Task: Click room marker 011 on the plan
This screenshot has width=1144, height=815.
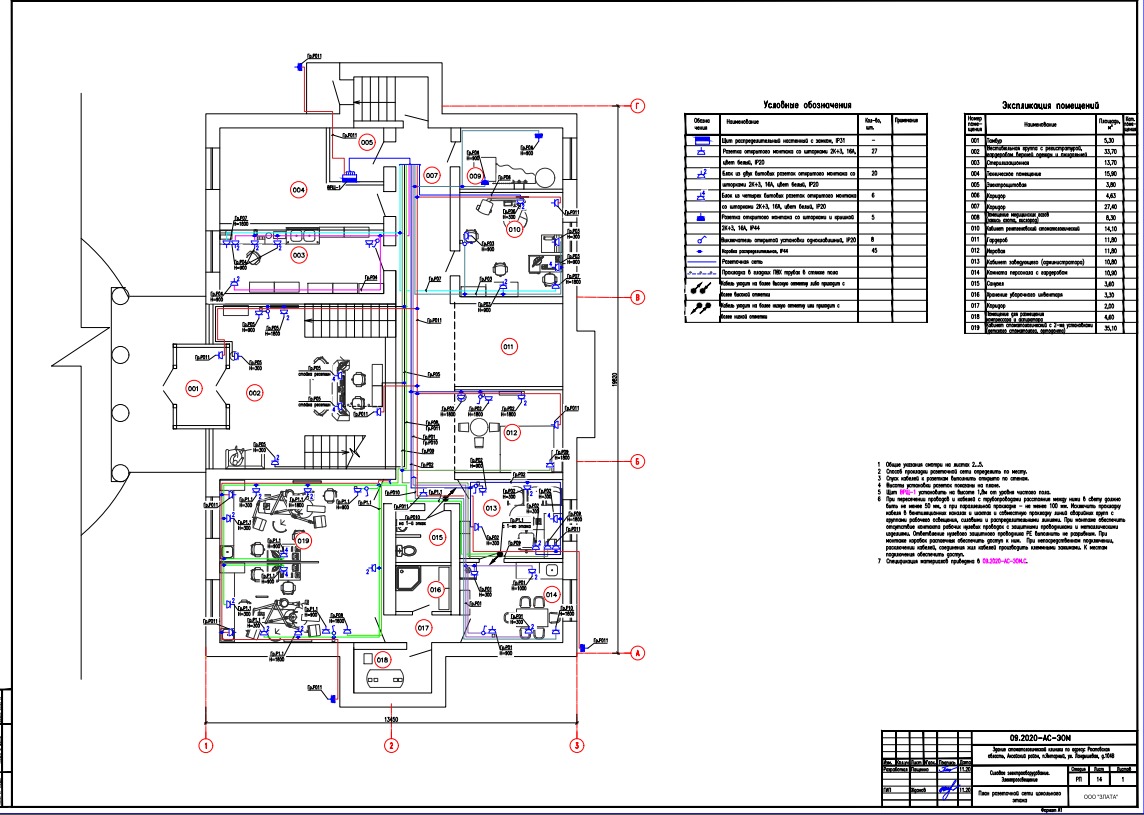Action: tap(508, 347)
